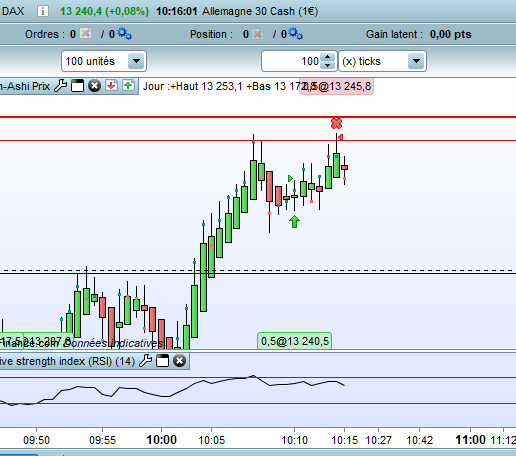Image resolution: width=516 pixels, height=456 pixels.
Task: Click the 100 ticks value field
Action: (291, 61)
